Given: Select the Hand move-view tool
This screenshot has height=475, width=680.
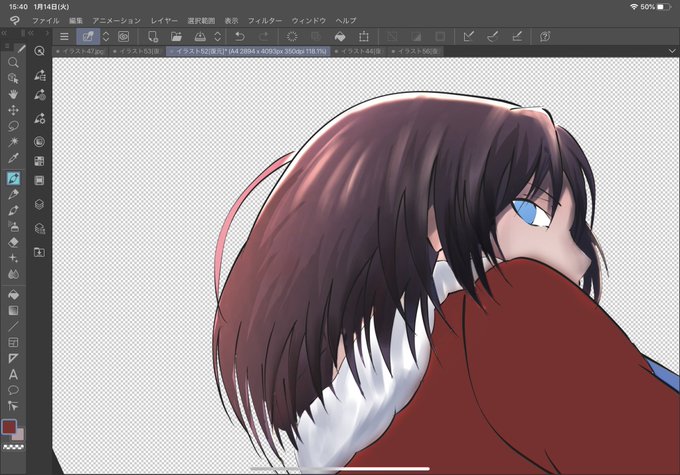Looking at the screenshot, I should [x=13, y=94].
